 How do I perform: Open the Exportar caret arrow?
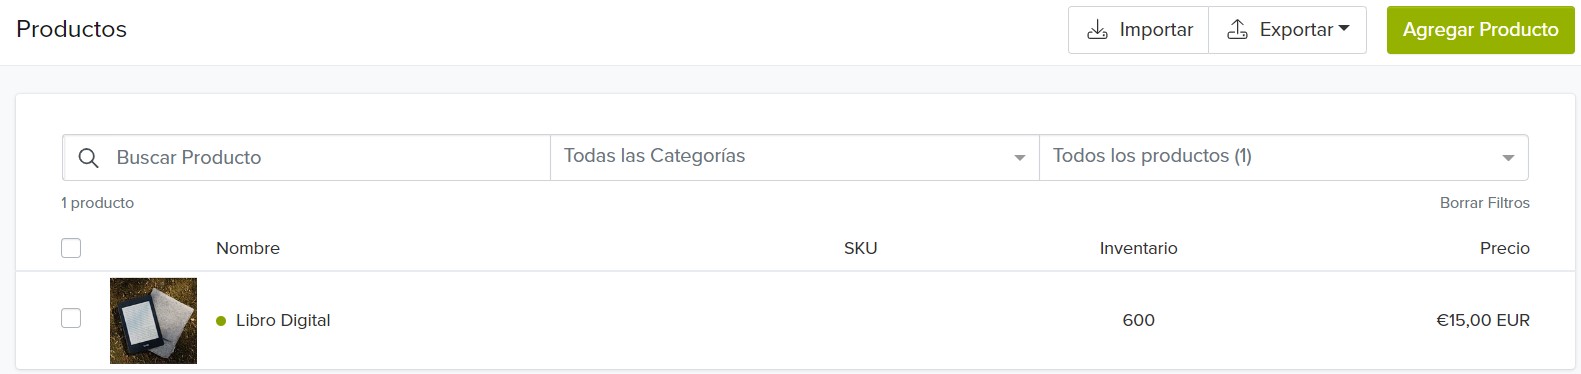point(1344,29)
